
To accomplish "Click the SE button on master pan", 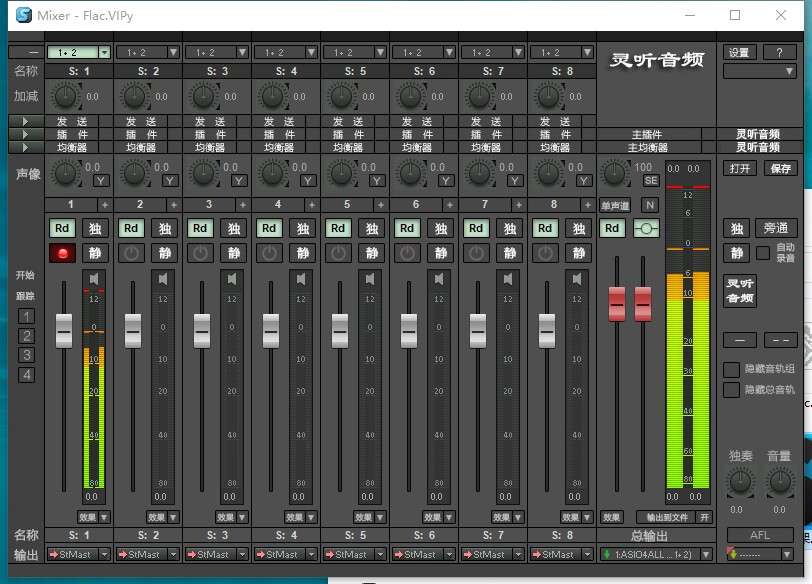I will [x=651, y=181].
